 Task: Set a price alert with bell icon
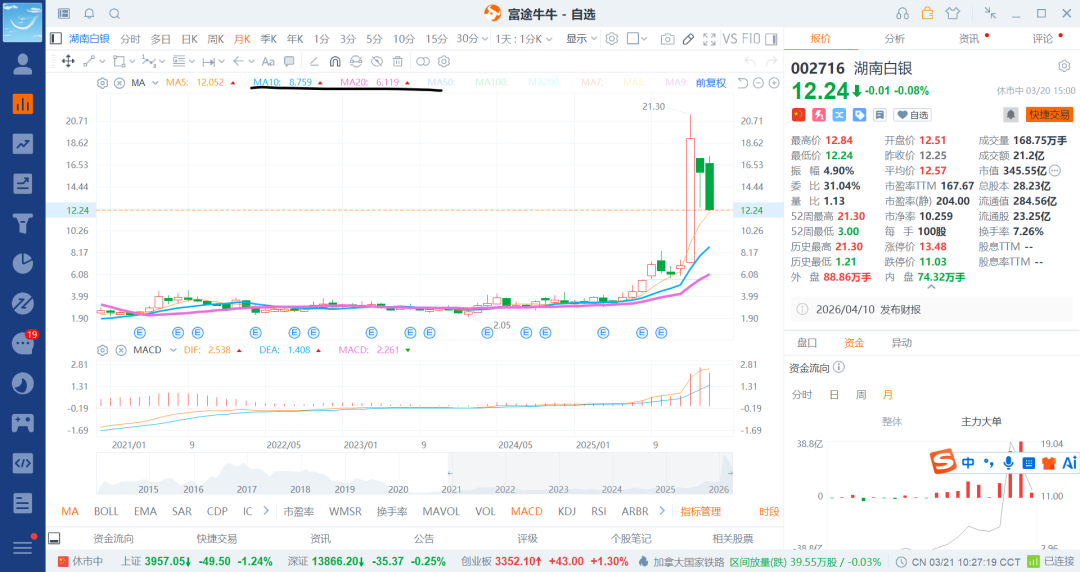coord(1010,114)
